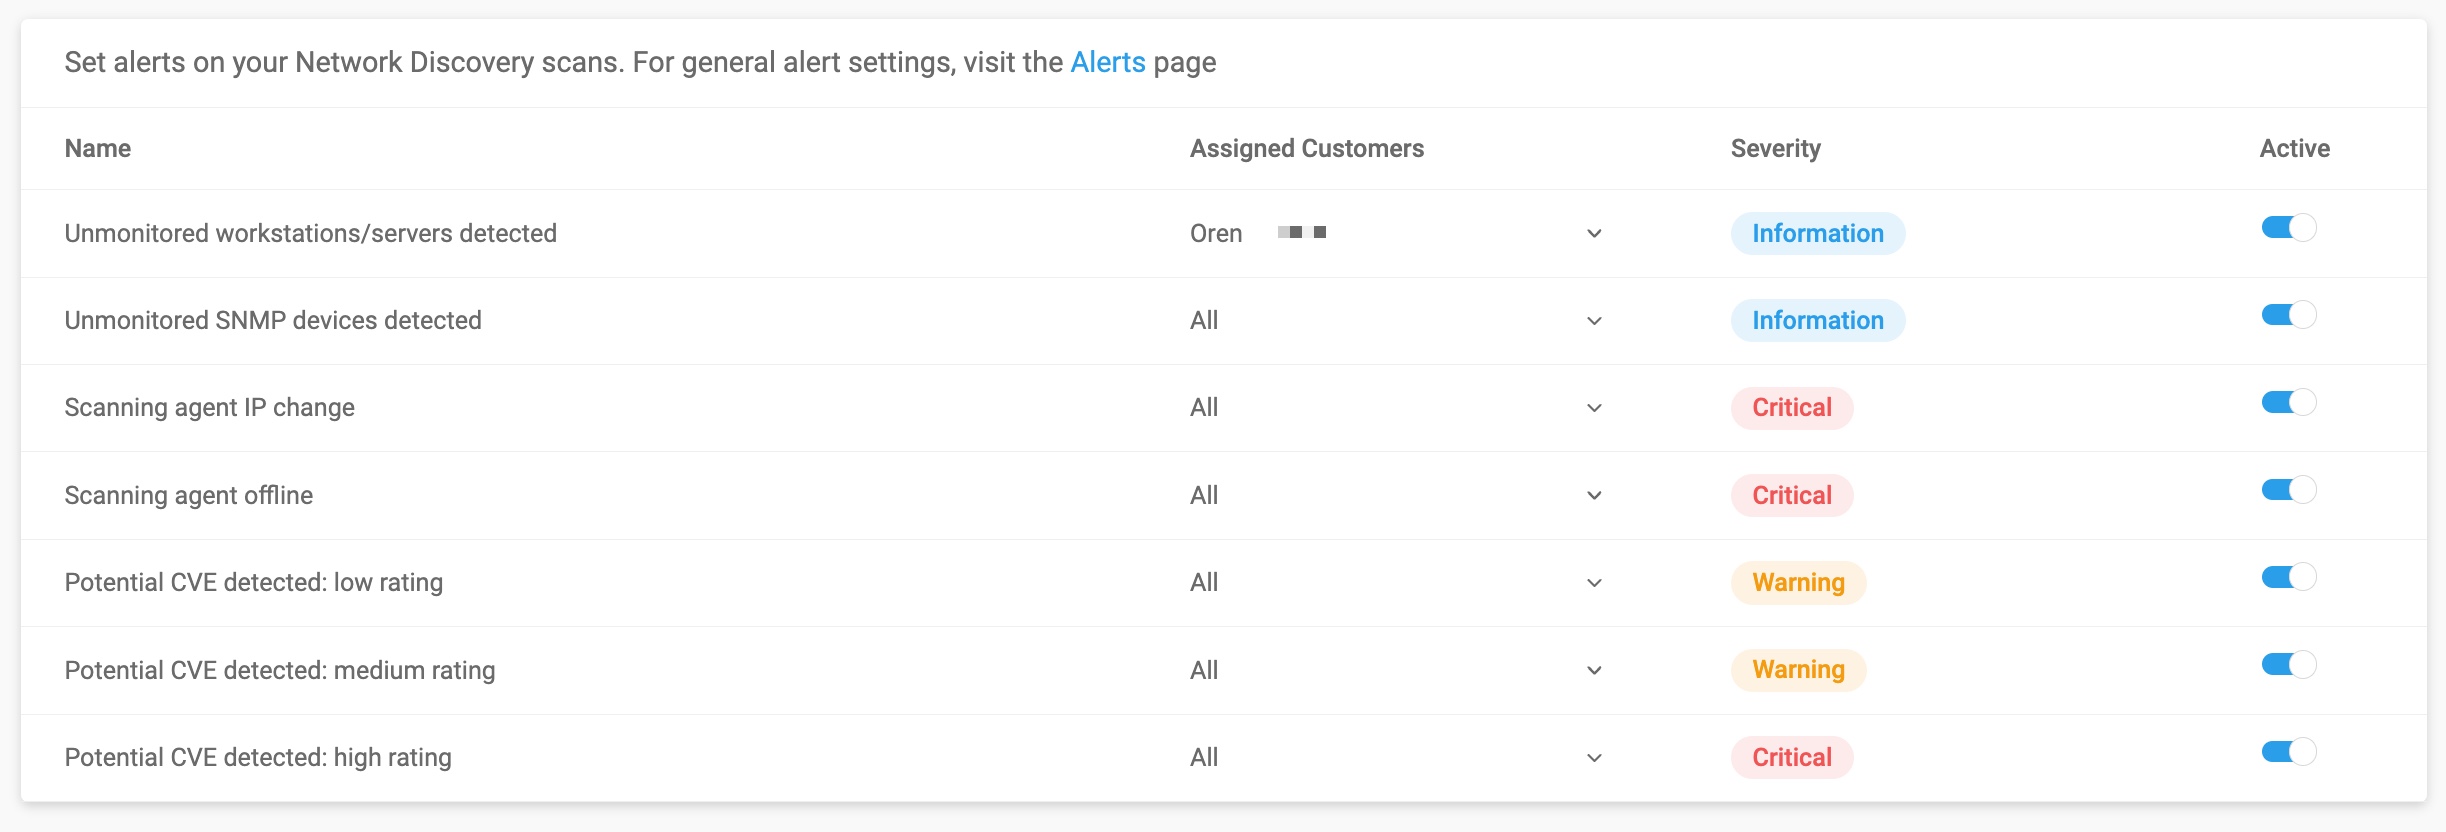The width and height of the screenshot is (2446, 832).
Task: Select 'Unmonitored workstations/servers detected' alert name
Action: [311, 233]
